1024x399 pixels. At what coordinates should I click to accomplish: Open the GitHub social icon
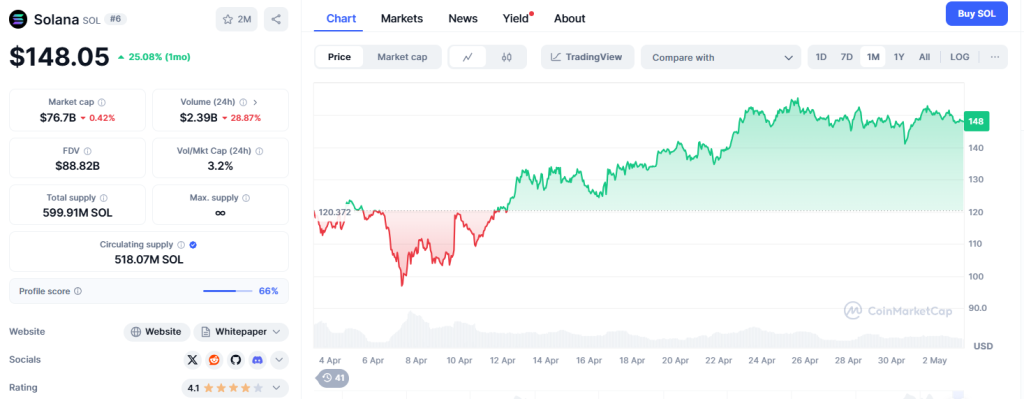(236, 359)
